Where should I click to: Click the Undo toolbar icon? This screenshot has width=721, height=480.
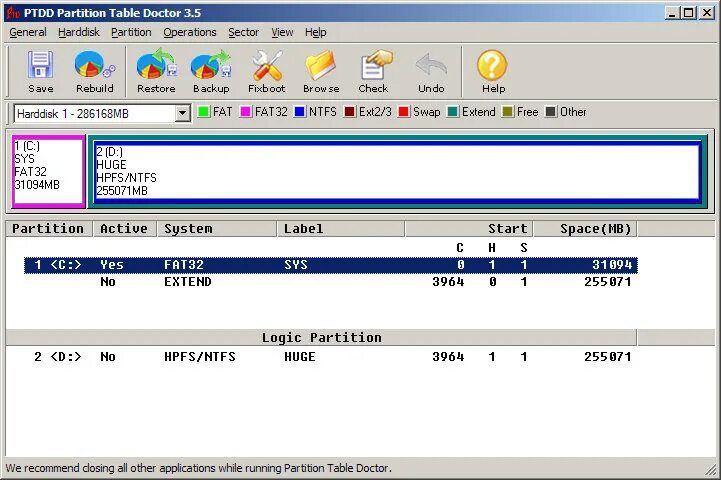tap(431, 72)
